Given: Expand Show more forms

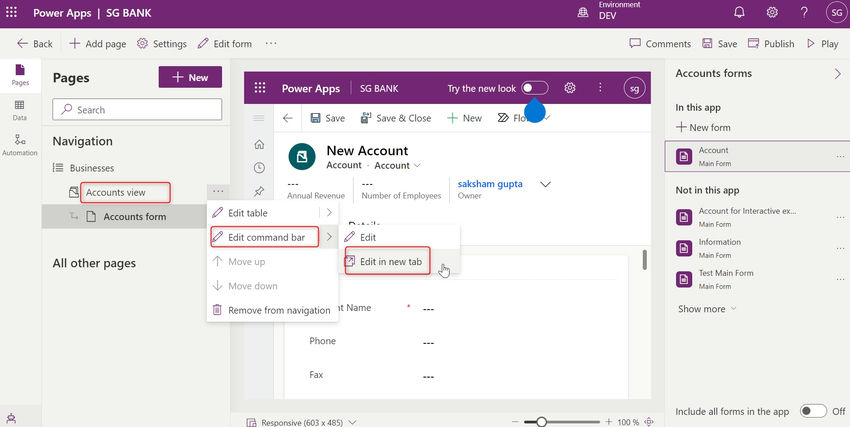Looking at the screenshot, I should [x=707, y=309].
